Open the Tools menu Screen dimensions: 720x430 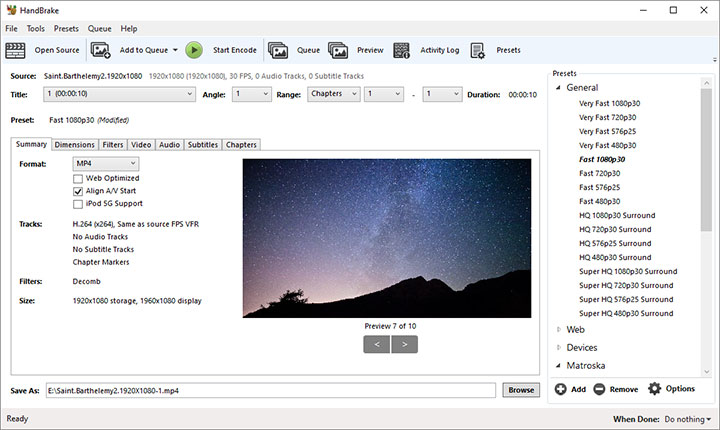[35, 28]
